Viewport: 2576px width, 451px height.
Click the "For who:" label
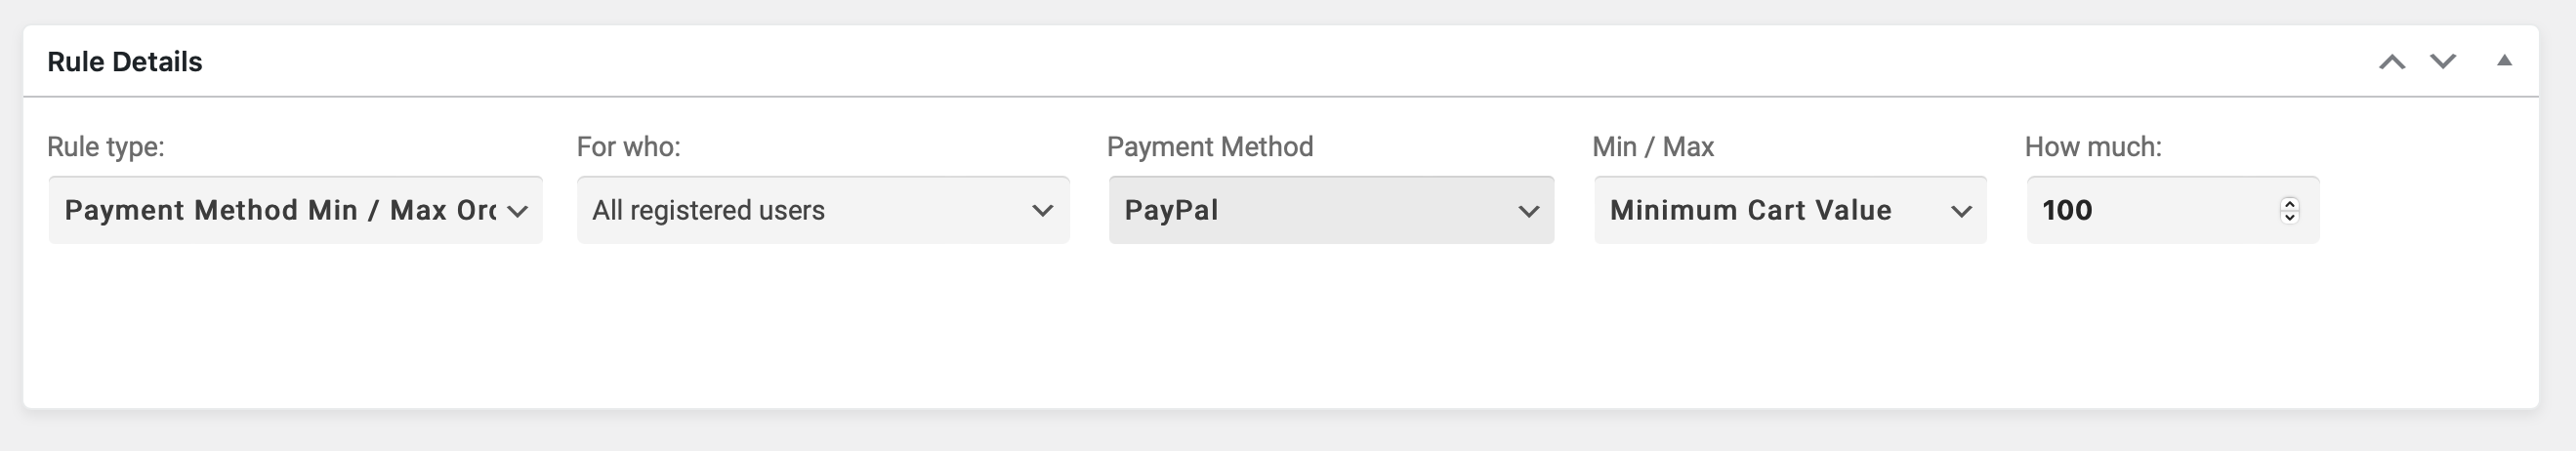629,147
